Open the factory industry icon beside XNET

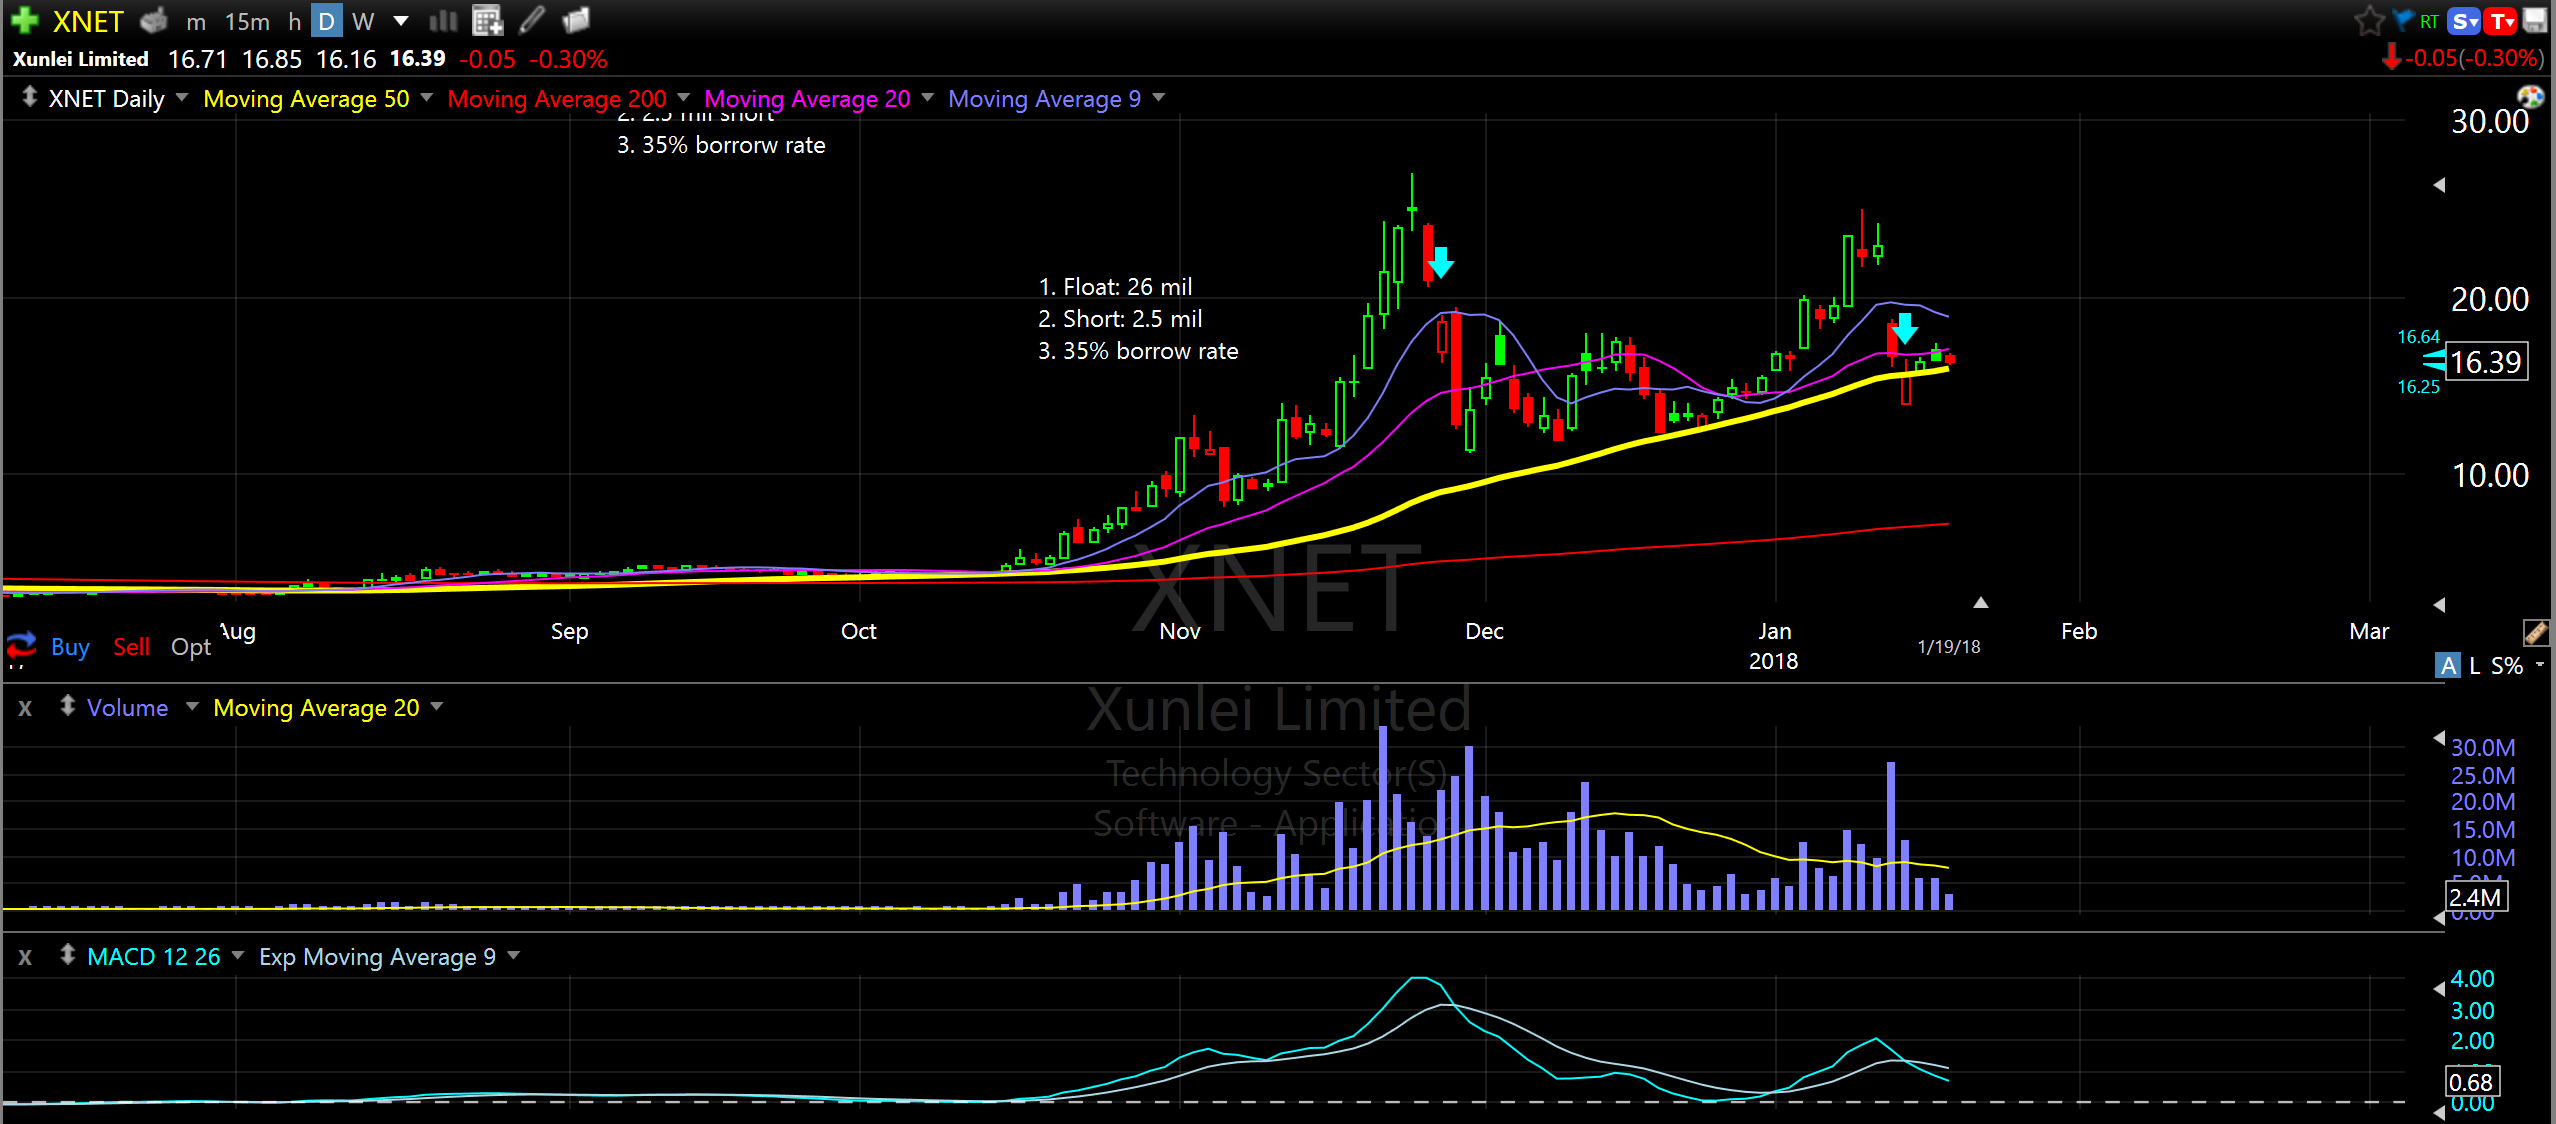coord(153,20)
